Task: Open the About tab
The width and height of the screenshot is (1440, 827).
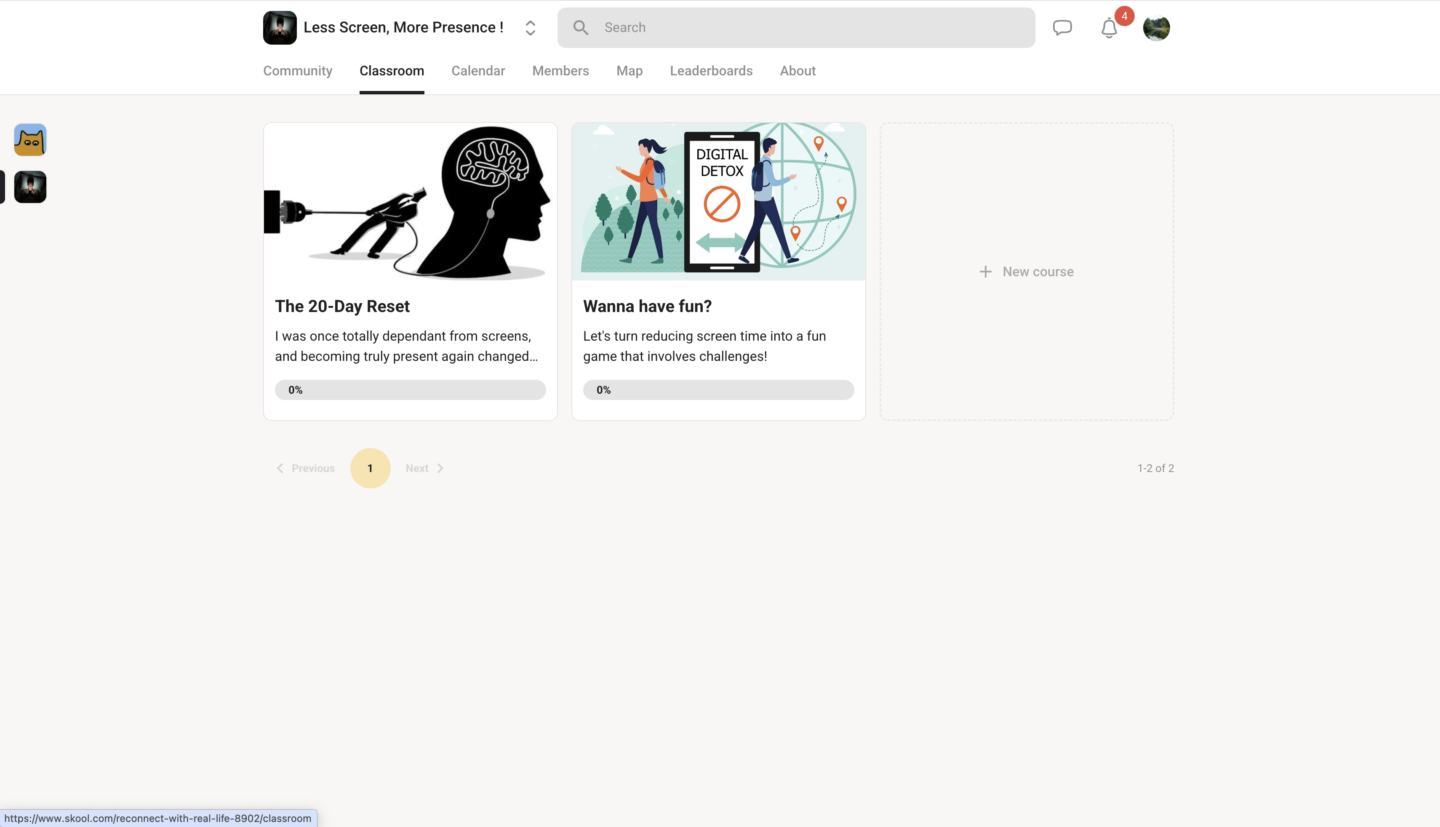Action: (x=798, y=71)
